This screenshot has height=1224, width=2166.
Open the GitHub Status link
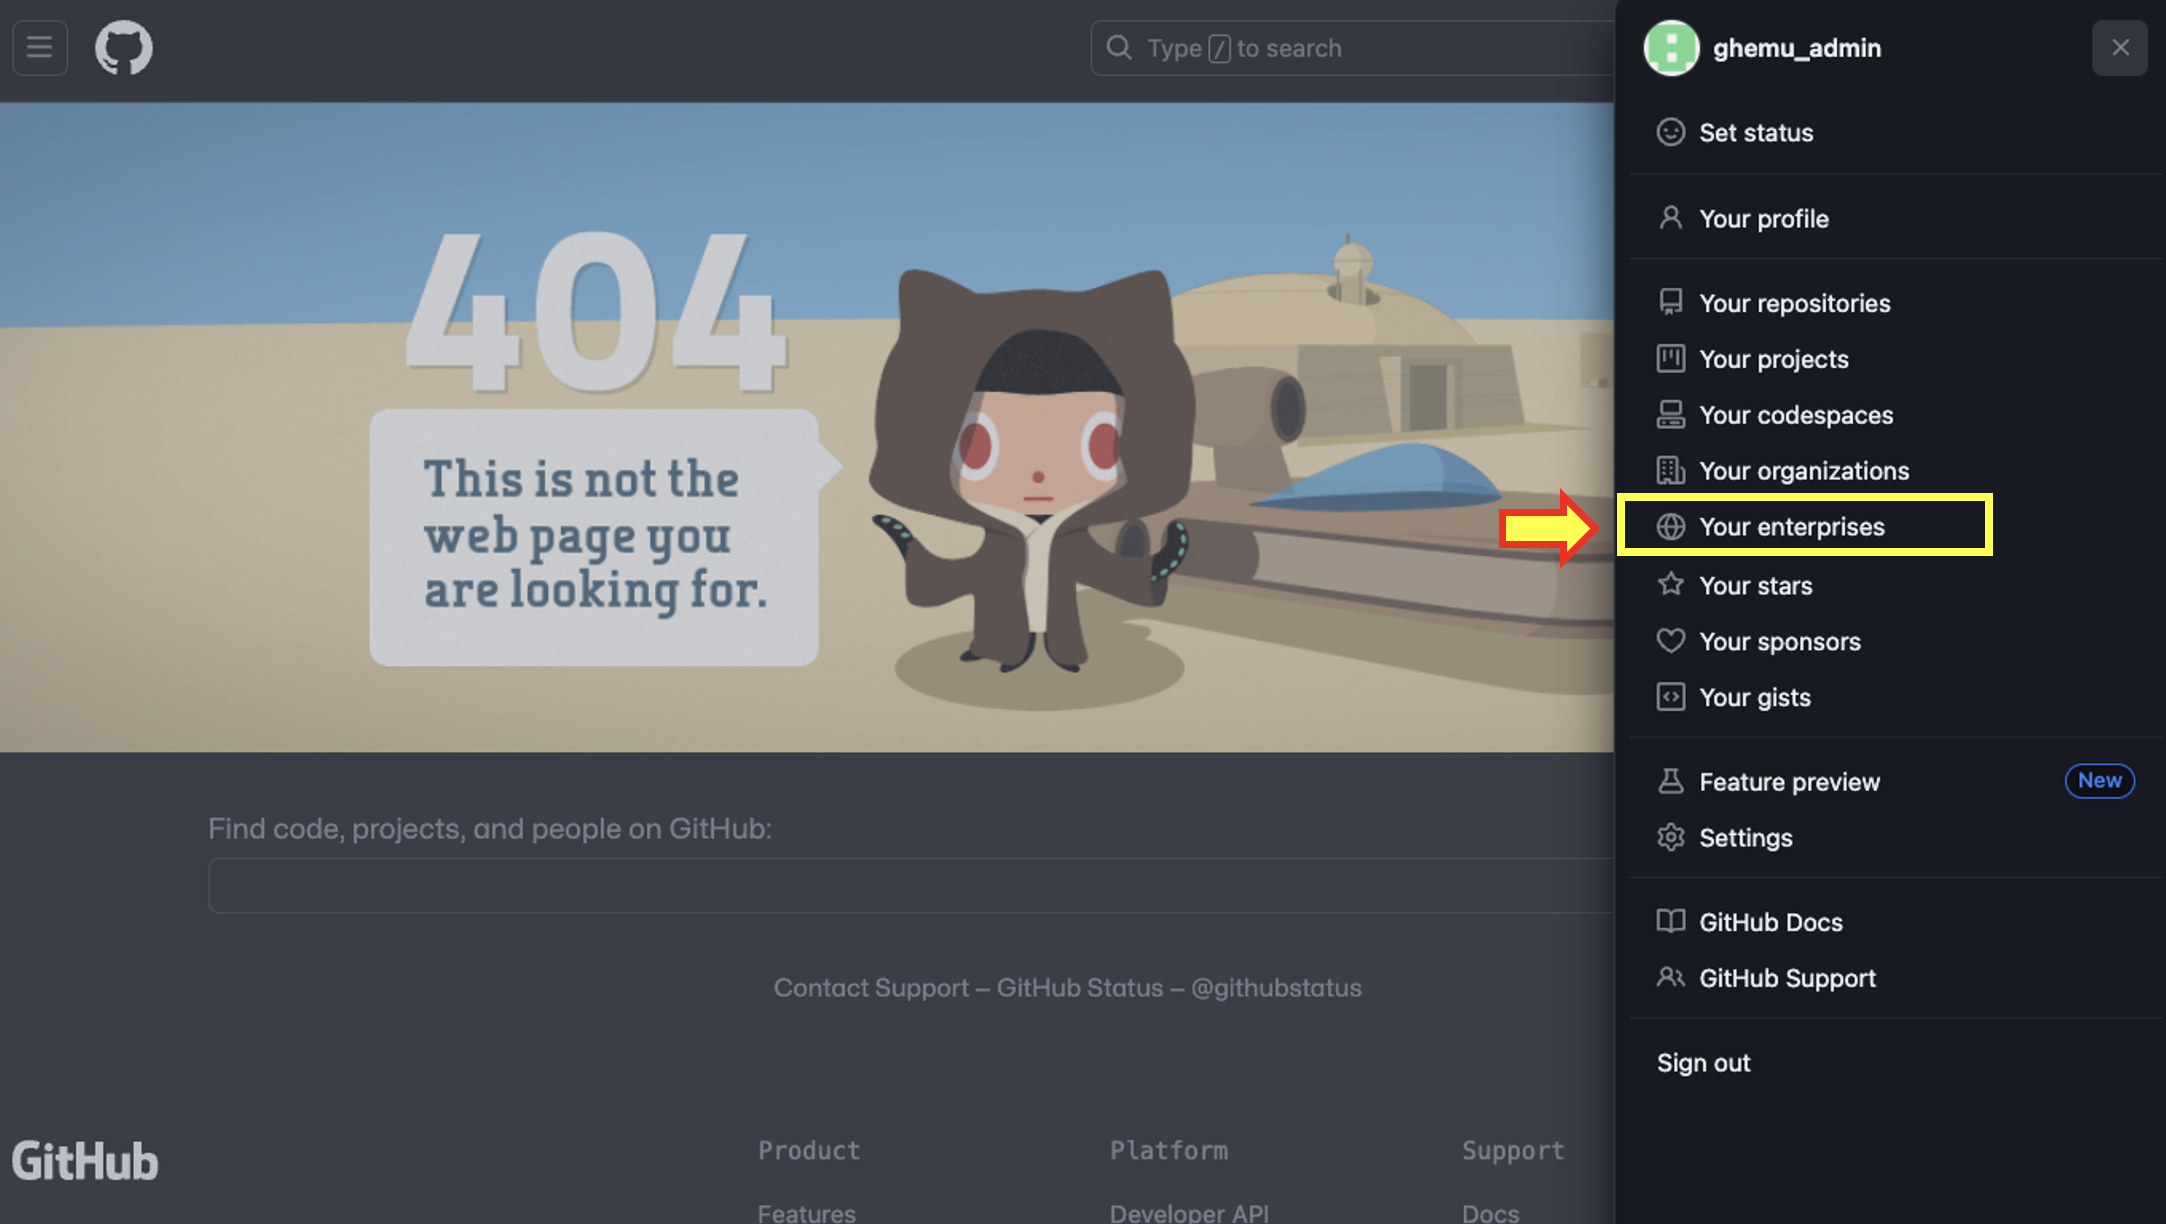click(1079, 987)
